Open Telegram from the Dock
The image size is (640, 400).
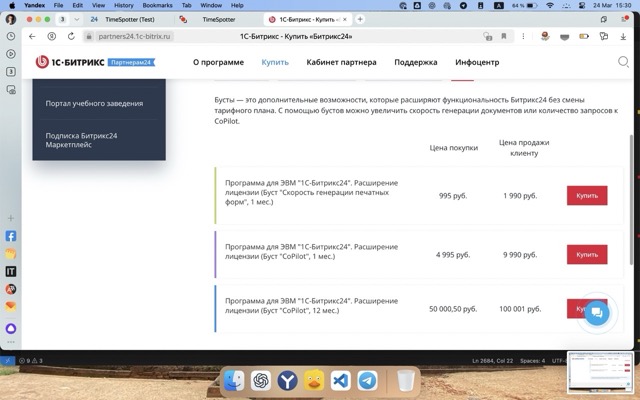tap(367, 381)
